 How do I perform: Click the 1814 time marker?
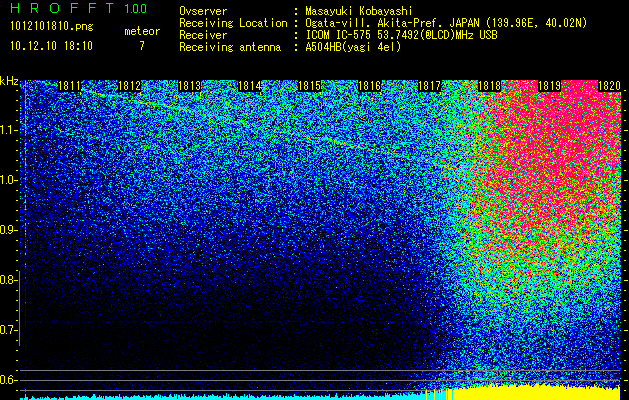tap(250, 86)
